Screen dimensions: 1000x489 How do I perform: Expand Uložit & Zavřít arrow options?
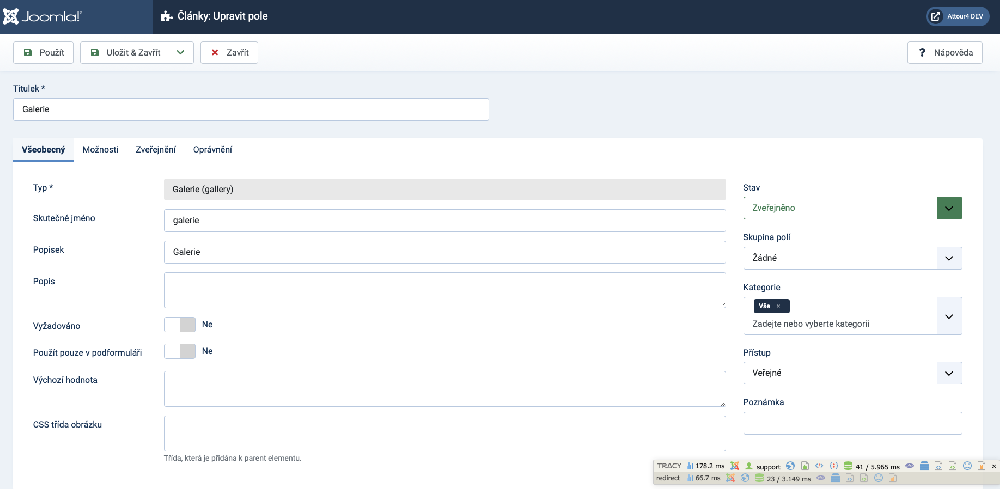tap(181, 52)
